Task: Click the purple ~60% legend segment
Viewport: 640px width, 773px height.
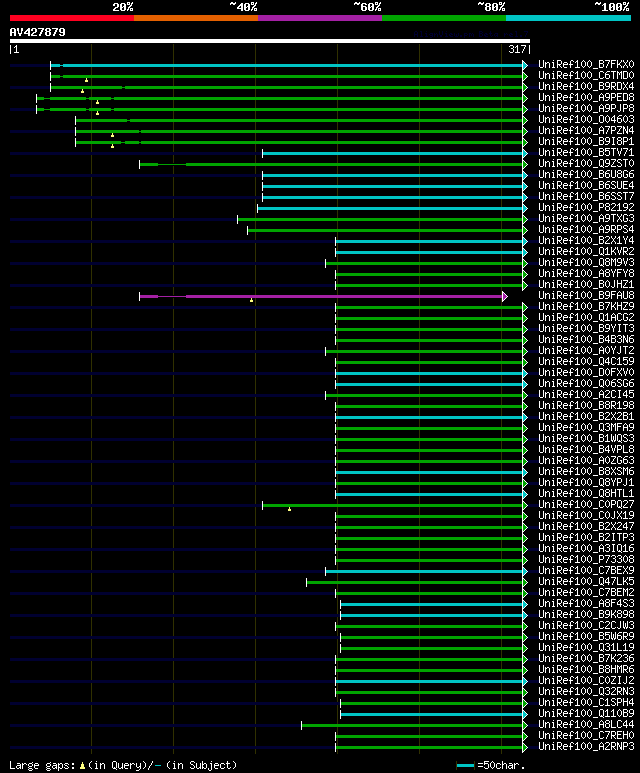Action: point(320,18)
